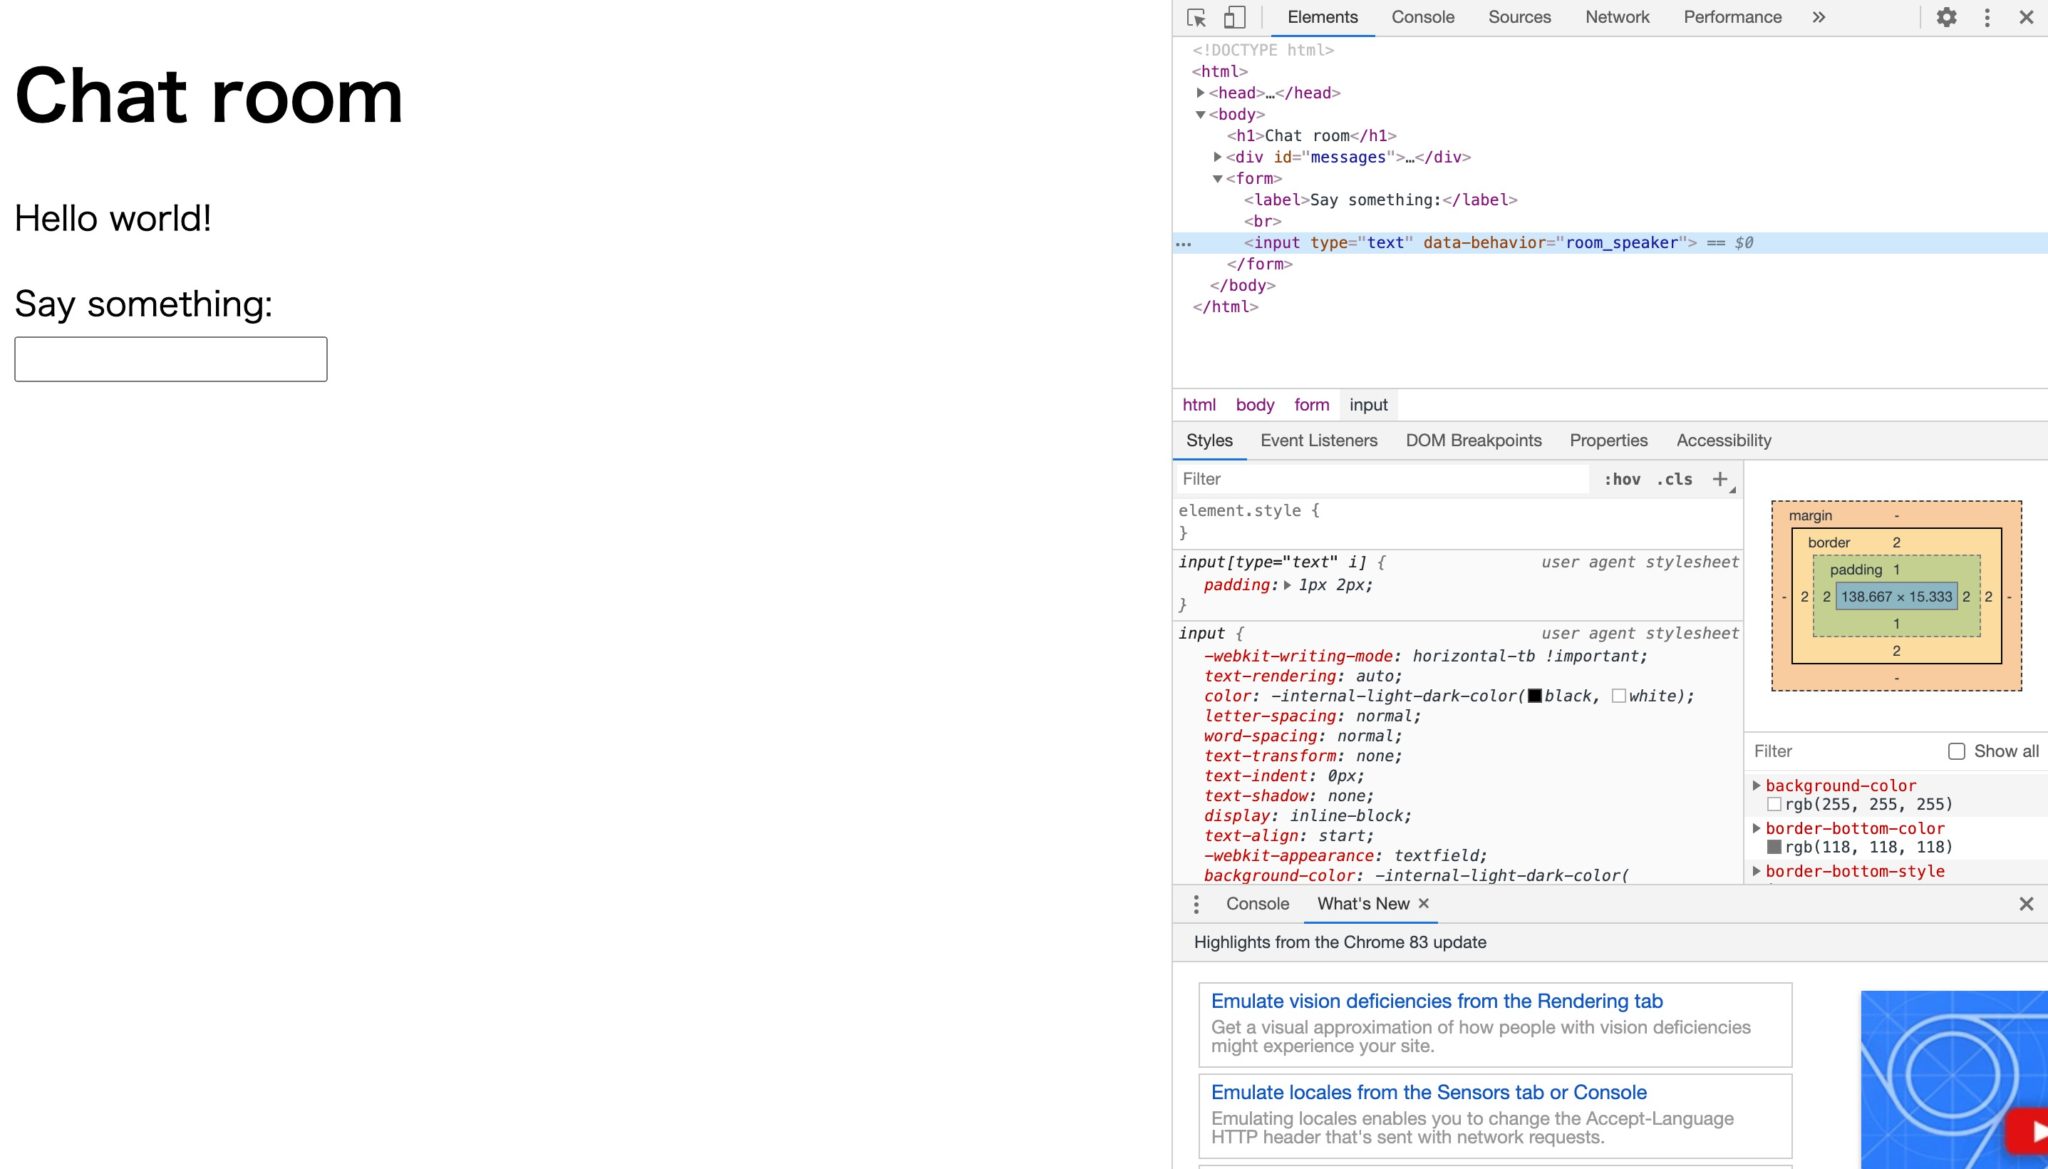
Task: Toggle :hov to force element state
Action: click(1623, 479)
